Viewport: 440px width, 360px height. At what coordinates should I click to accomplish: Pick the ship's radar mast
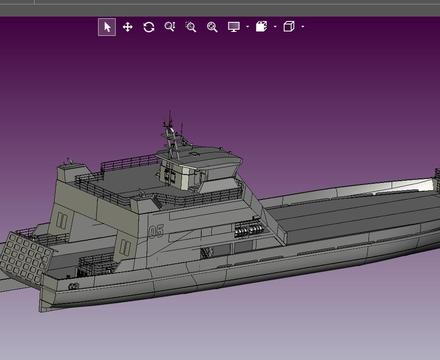point(173,136)
